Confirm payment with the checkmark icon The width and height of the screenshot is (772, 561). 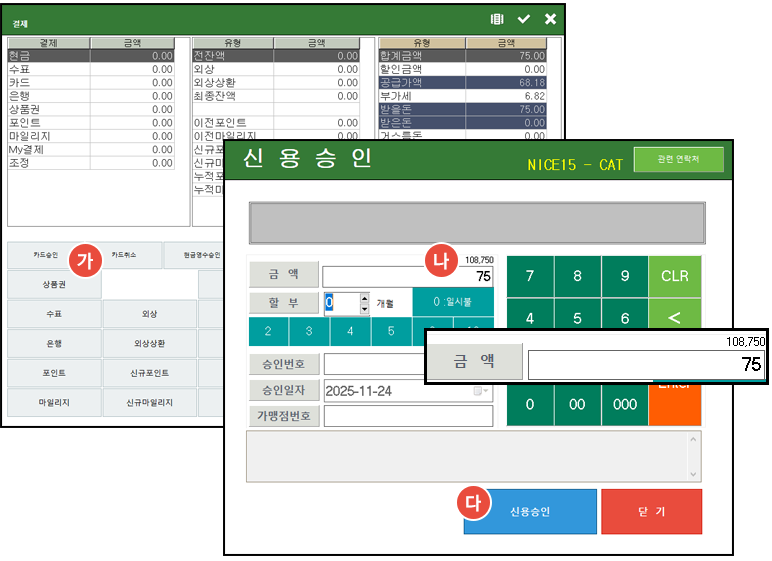click(524, 19)
